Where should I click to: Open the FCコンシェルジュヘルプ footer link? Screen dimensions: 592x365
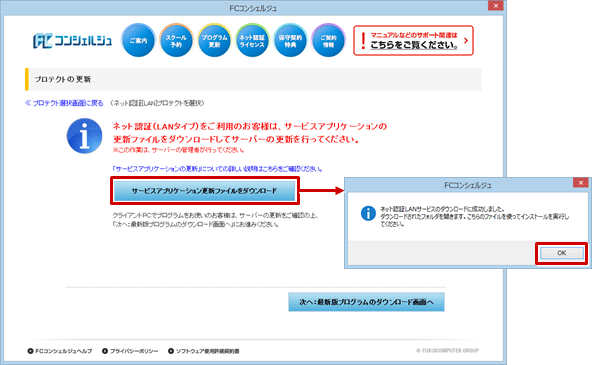[x=60, y=351]
